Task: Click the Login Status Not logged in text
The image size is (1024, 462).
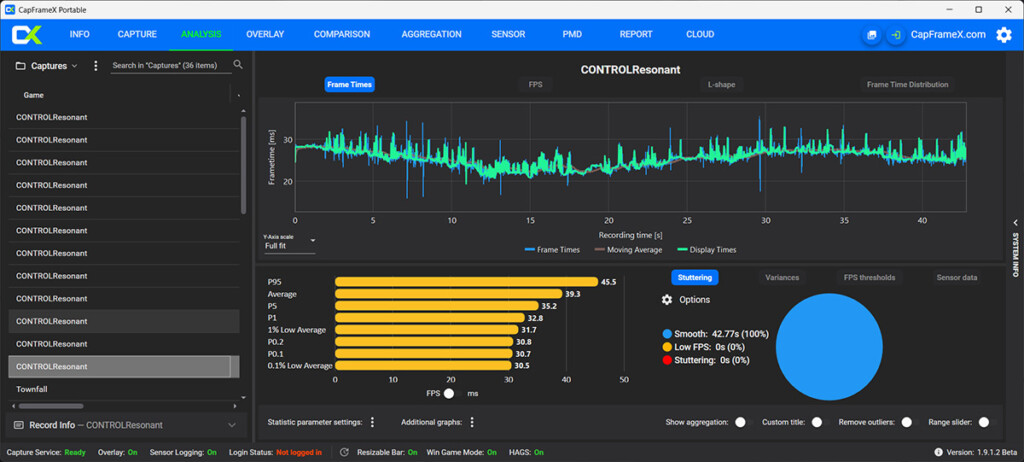Action: tap(275, 452)
